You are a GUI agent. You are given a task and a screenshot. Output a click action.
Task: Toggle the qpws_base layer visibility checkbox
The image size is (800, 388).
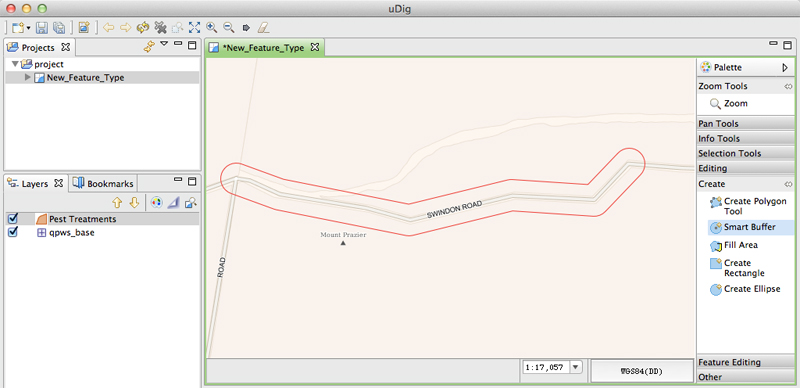tap(13, 232)
